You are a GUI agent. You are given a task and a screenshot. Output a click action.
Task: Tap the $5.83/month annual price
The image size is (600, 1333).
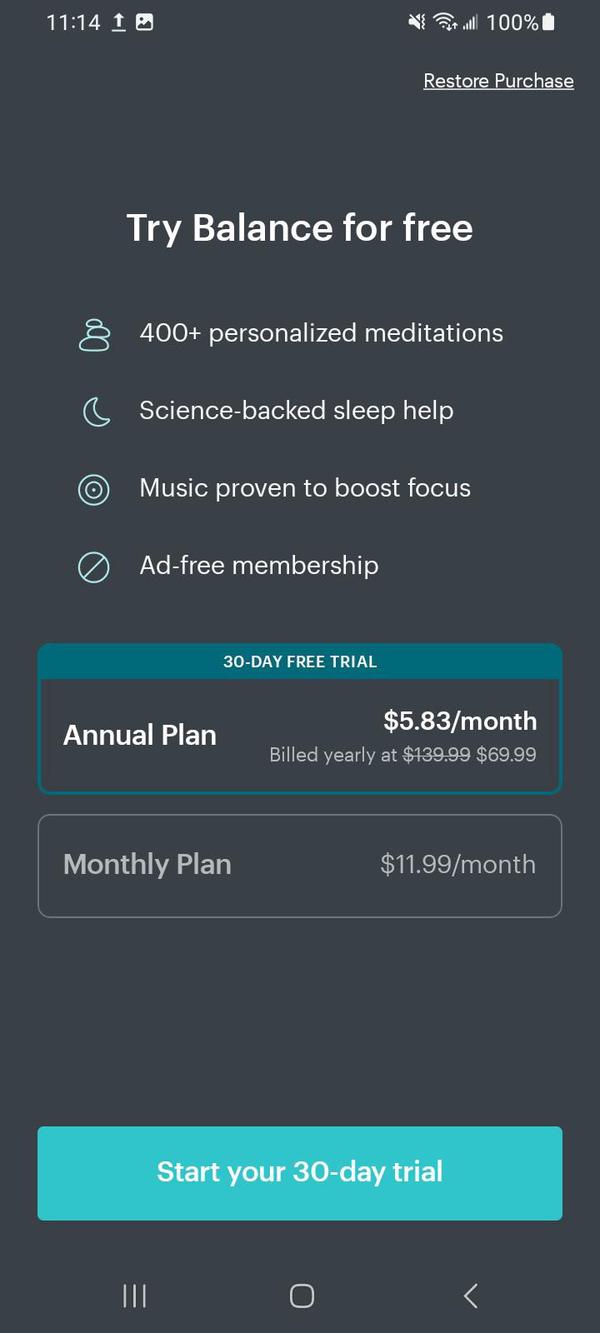point(460,721)
